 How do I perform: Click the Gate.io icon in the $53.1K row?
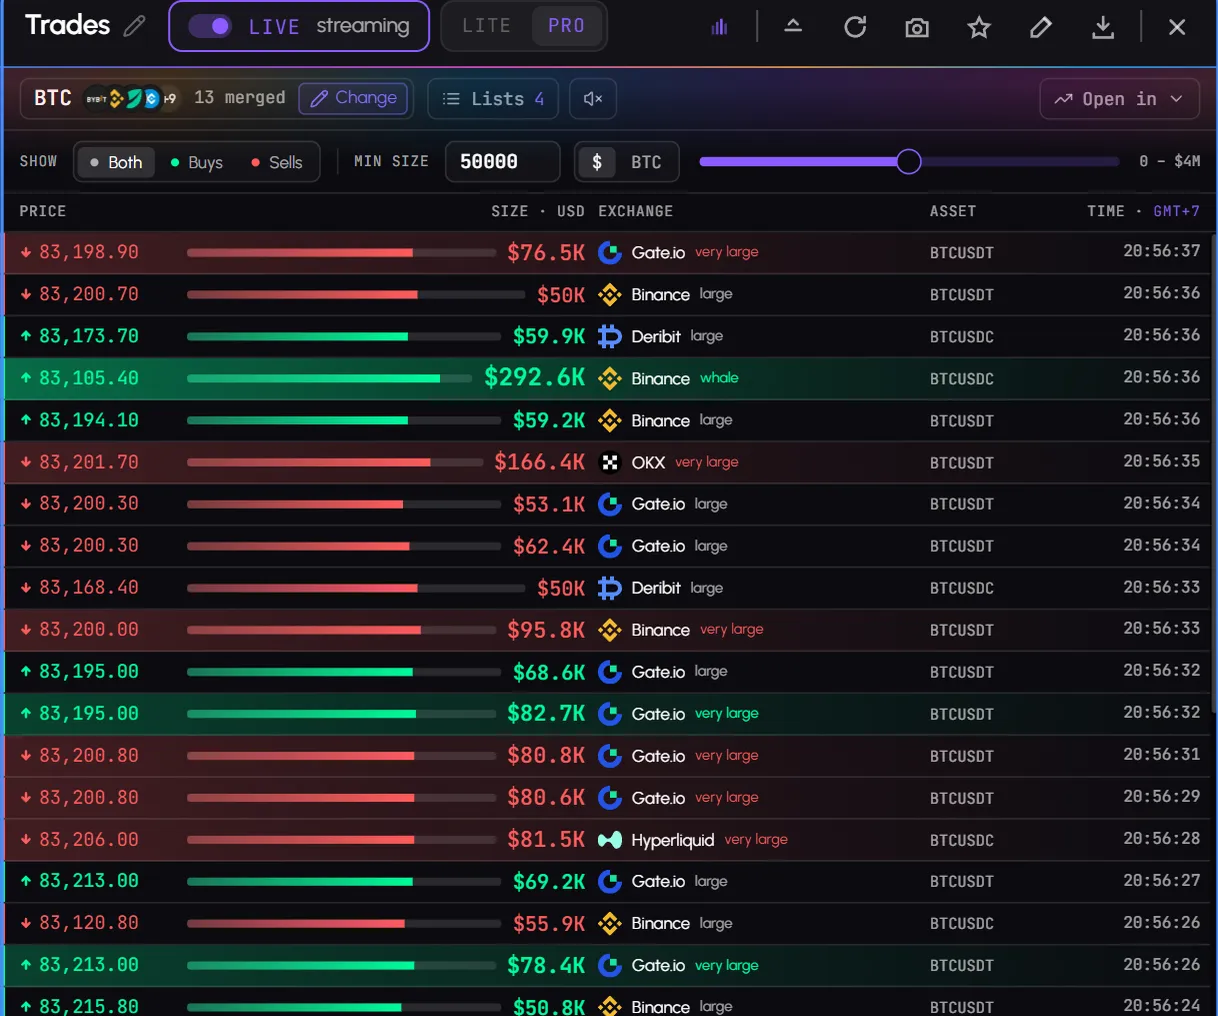pyautogui.click(x=610, y=504)
